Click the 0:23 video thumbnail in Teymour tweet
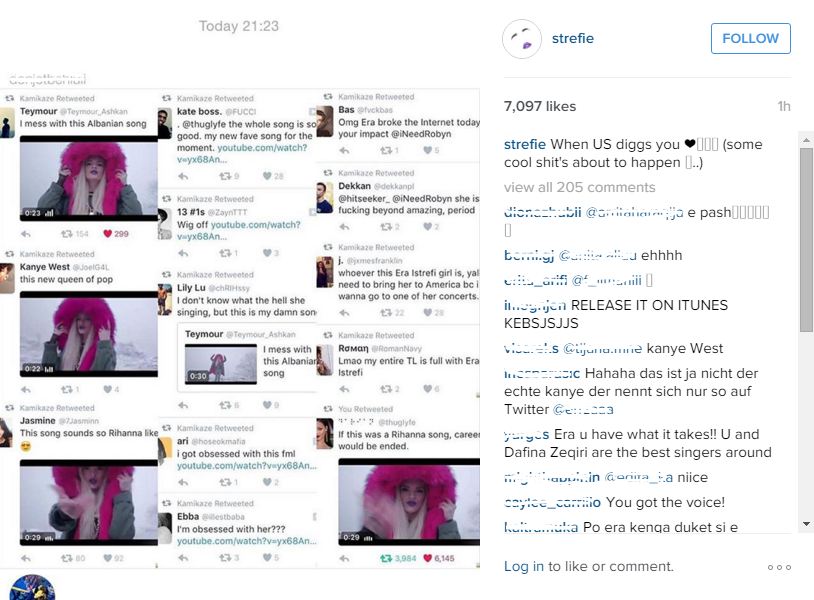This screenshot has height=600, width=814. point(89,179)
